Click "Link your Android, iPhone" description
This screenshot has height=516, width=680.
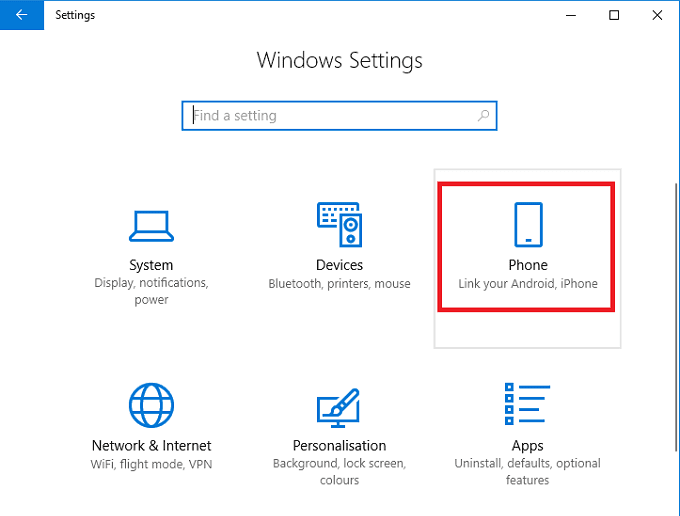tap(527, 284)
